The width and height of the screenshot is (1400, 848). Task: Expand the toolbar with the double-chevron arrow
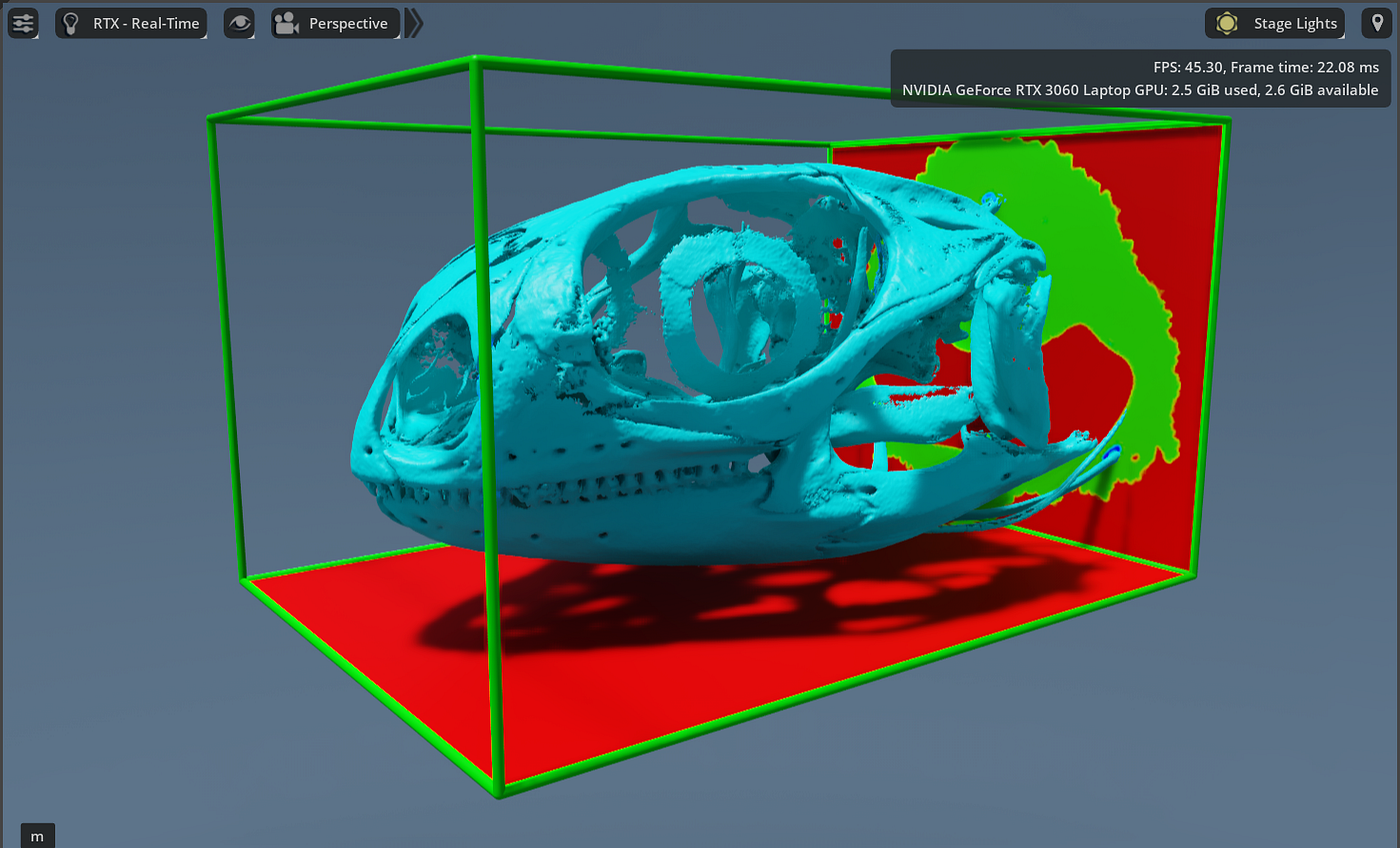(413, 23)
